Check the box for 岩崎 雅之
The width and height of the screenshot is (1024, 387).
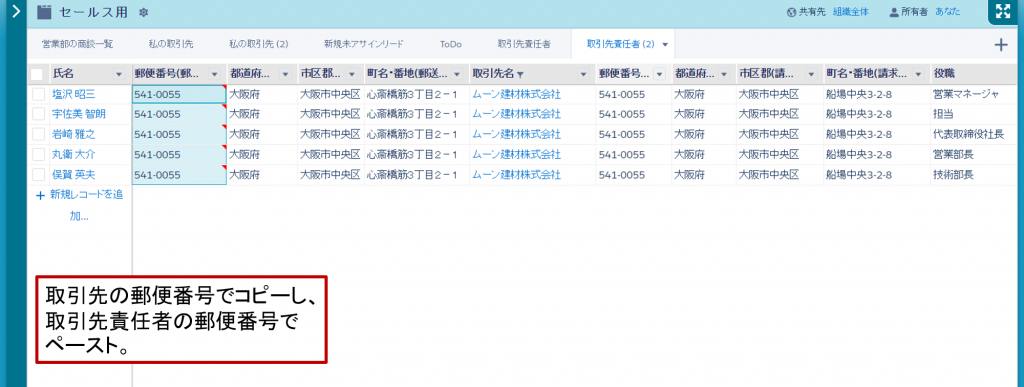(x=39, y=134)
